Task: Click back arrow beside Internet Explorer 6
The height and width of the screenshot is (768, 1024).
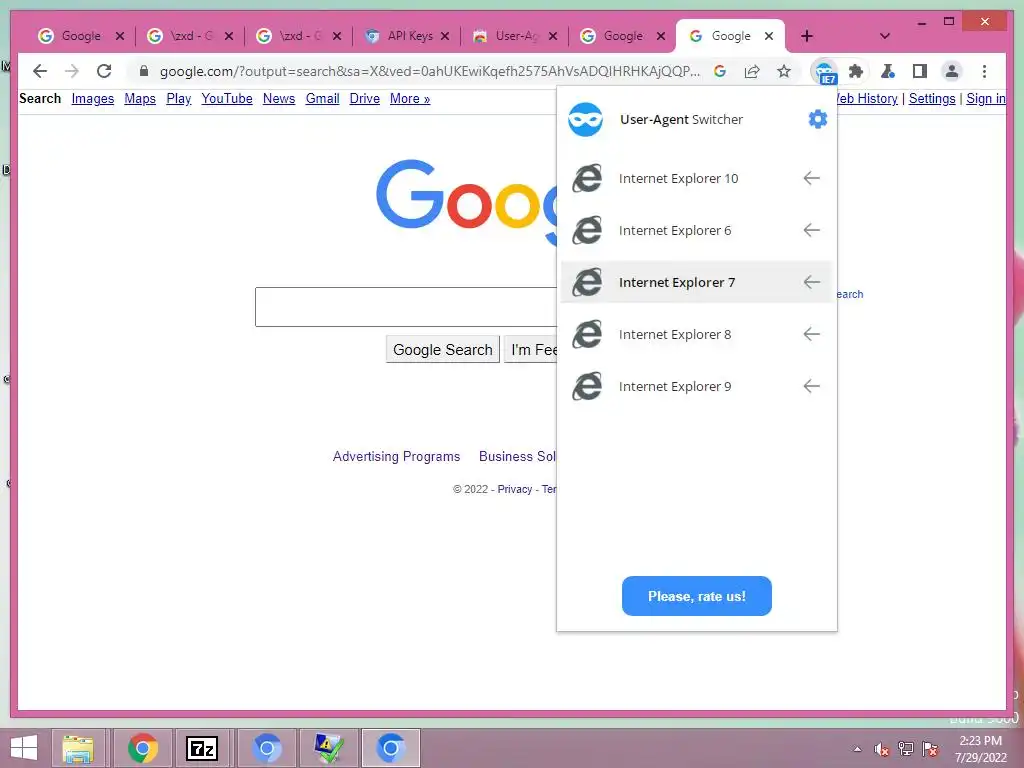Action: click(812, 230)
